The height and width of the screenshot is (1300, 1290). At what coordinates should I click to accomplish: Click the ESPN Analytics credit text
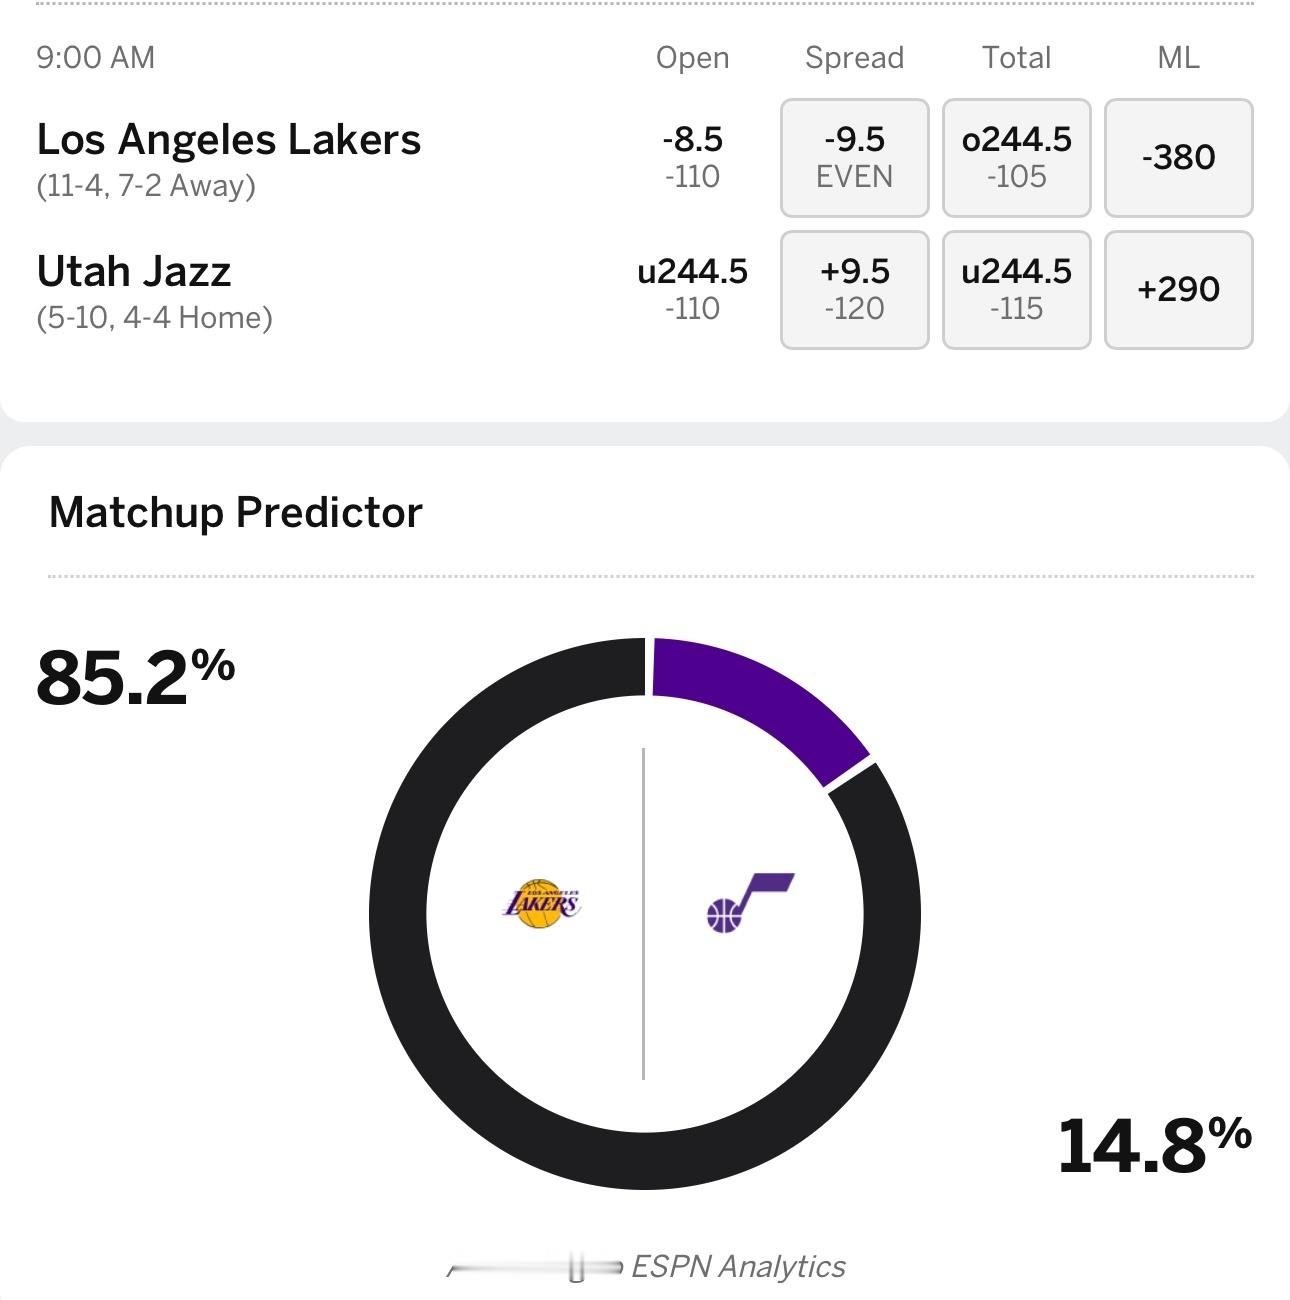click(738, 1267)
